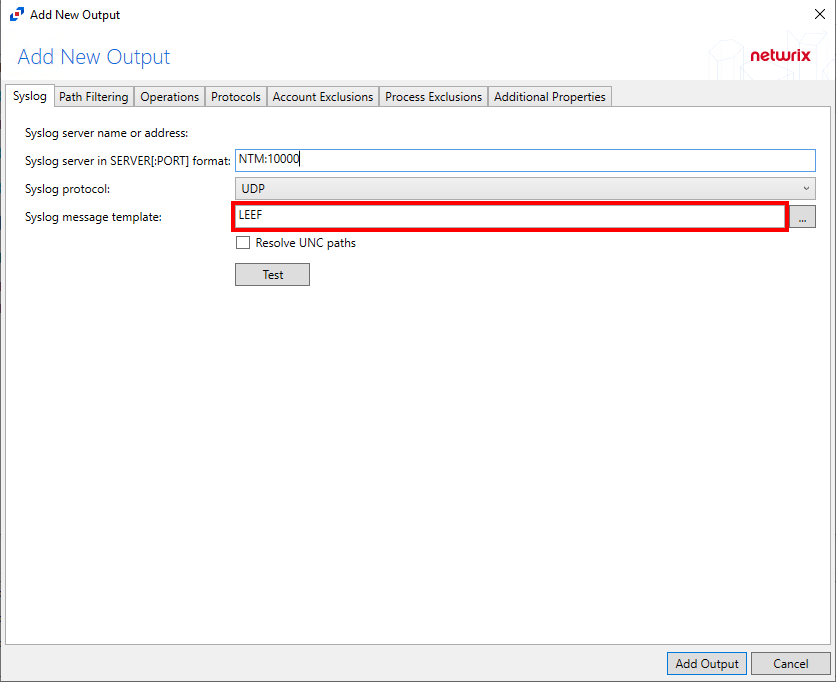The image size is (836, 682).
Task: Show the Additional Properties tab
Action: tap(549, 97)
